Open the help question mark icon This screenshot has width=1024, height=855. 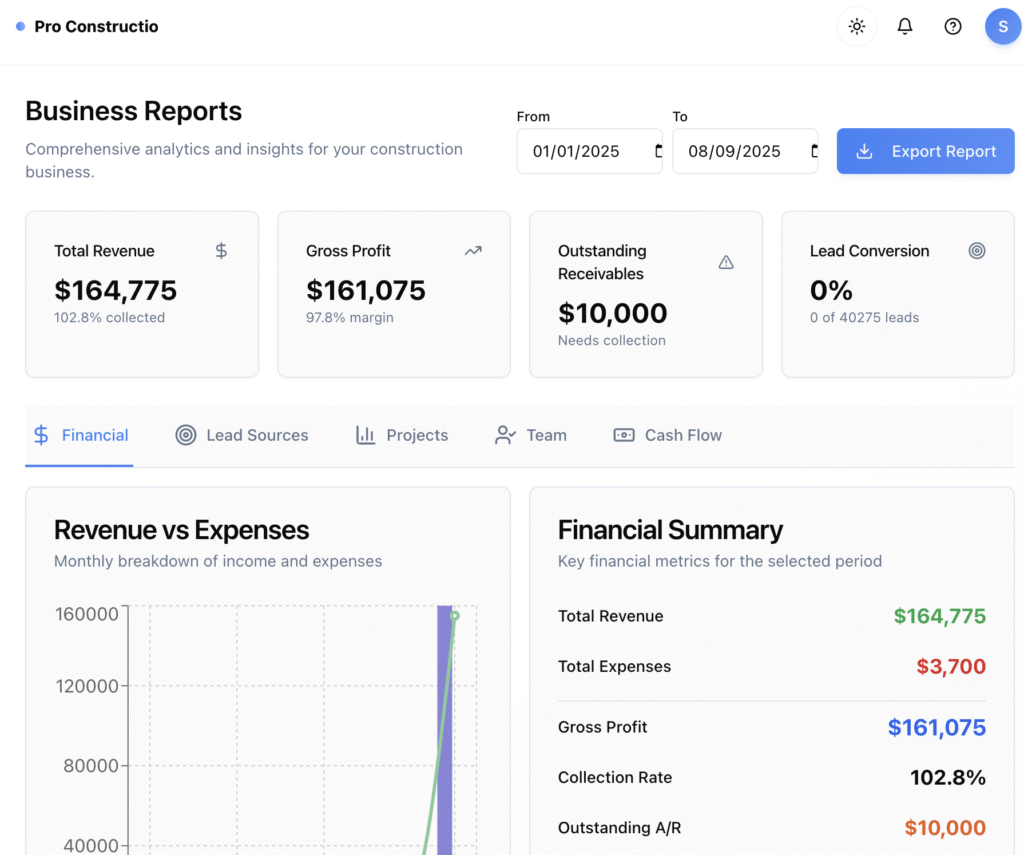pos(953,26)
